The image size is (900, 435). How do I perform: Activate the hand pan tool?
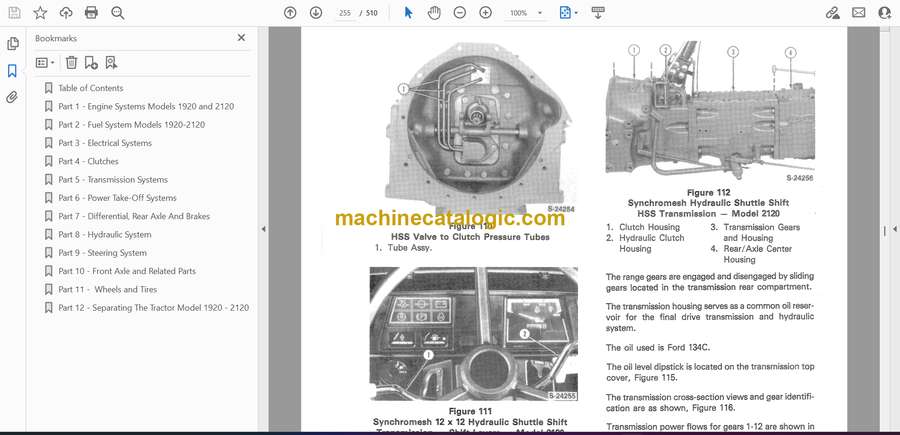point(434,13)
